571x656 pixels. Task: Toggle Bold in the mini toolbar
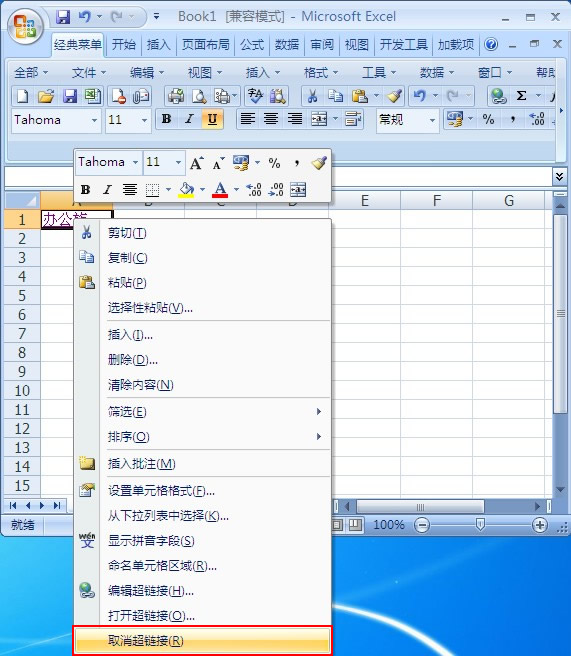85,190
